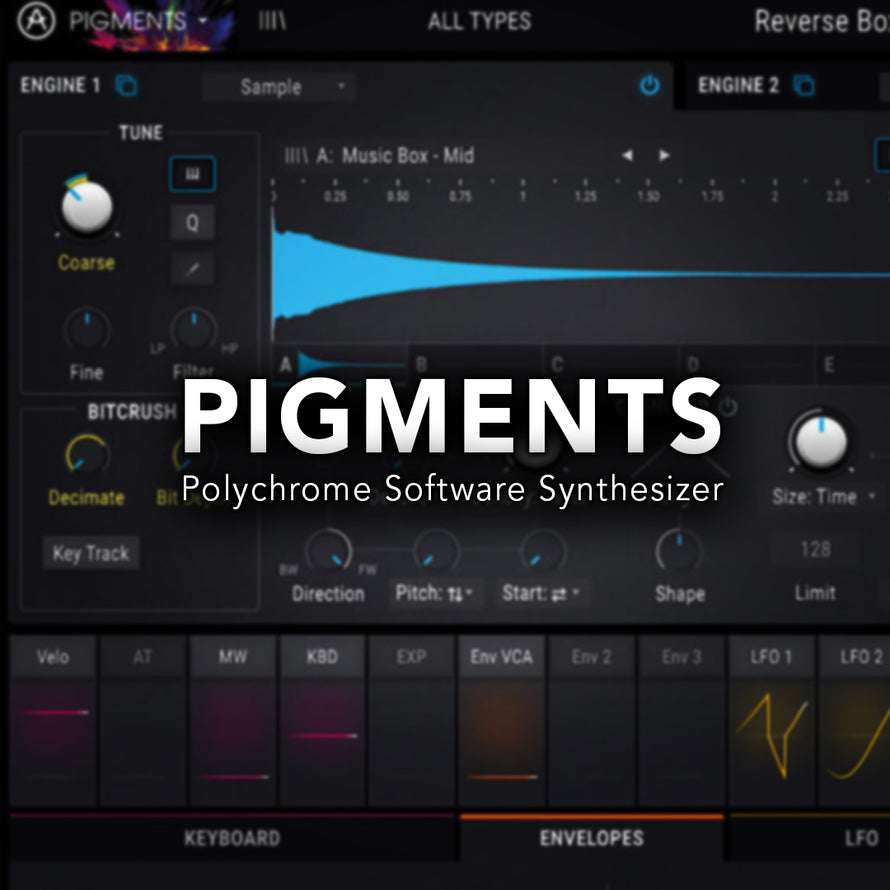The image size is (890, 890).
Task: Toggle the Q quantize button
Action: [192, 222]
